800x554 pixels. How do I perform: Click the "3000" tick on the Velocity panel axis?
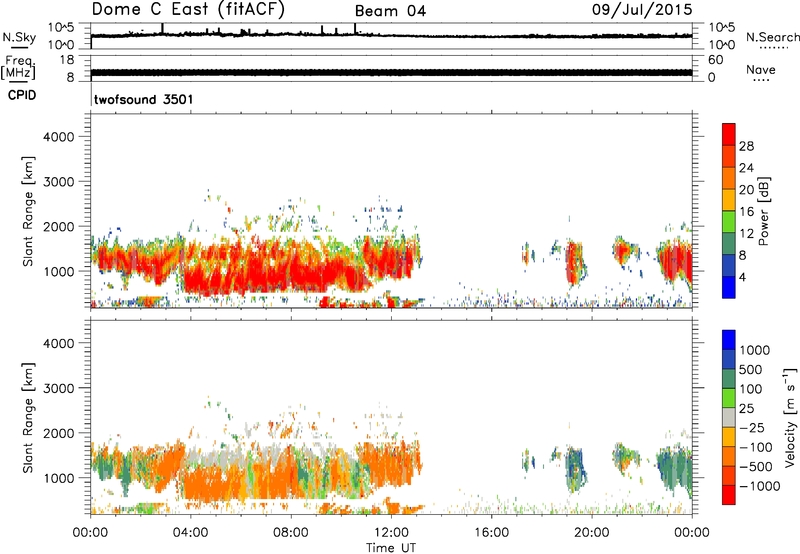click(59, 388)
